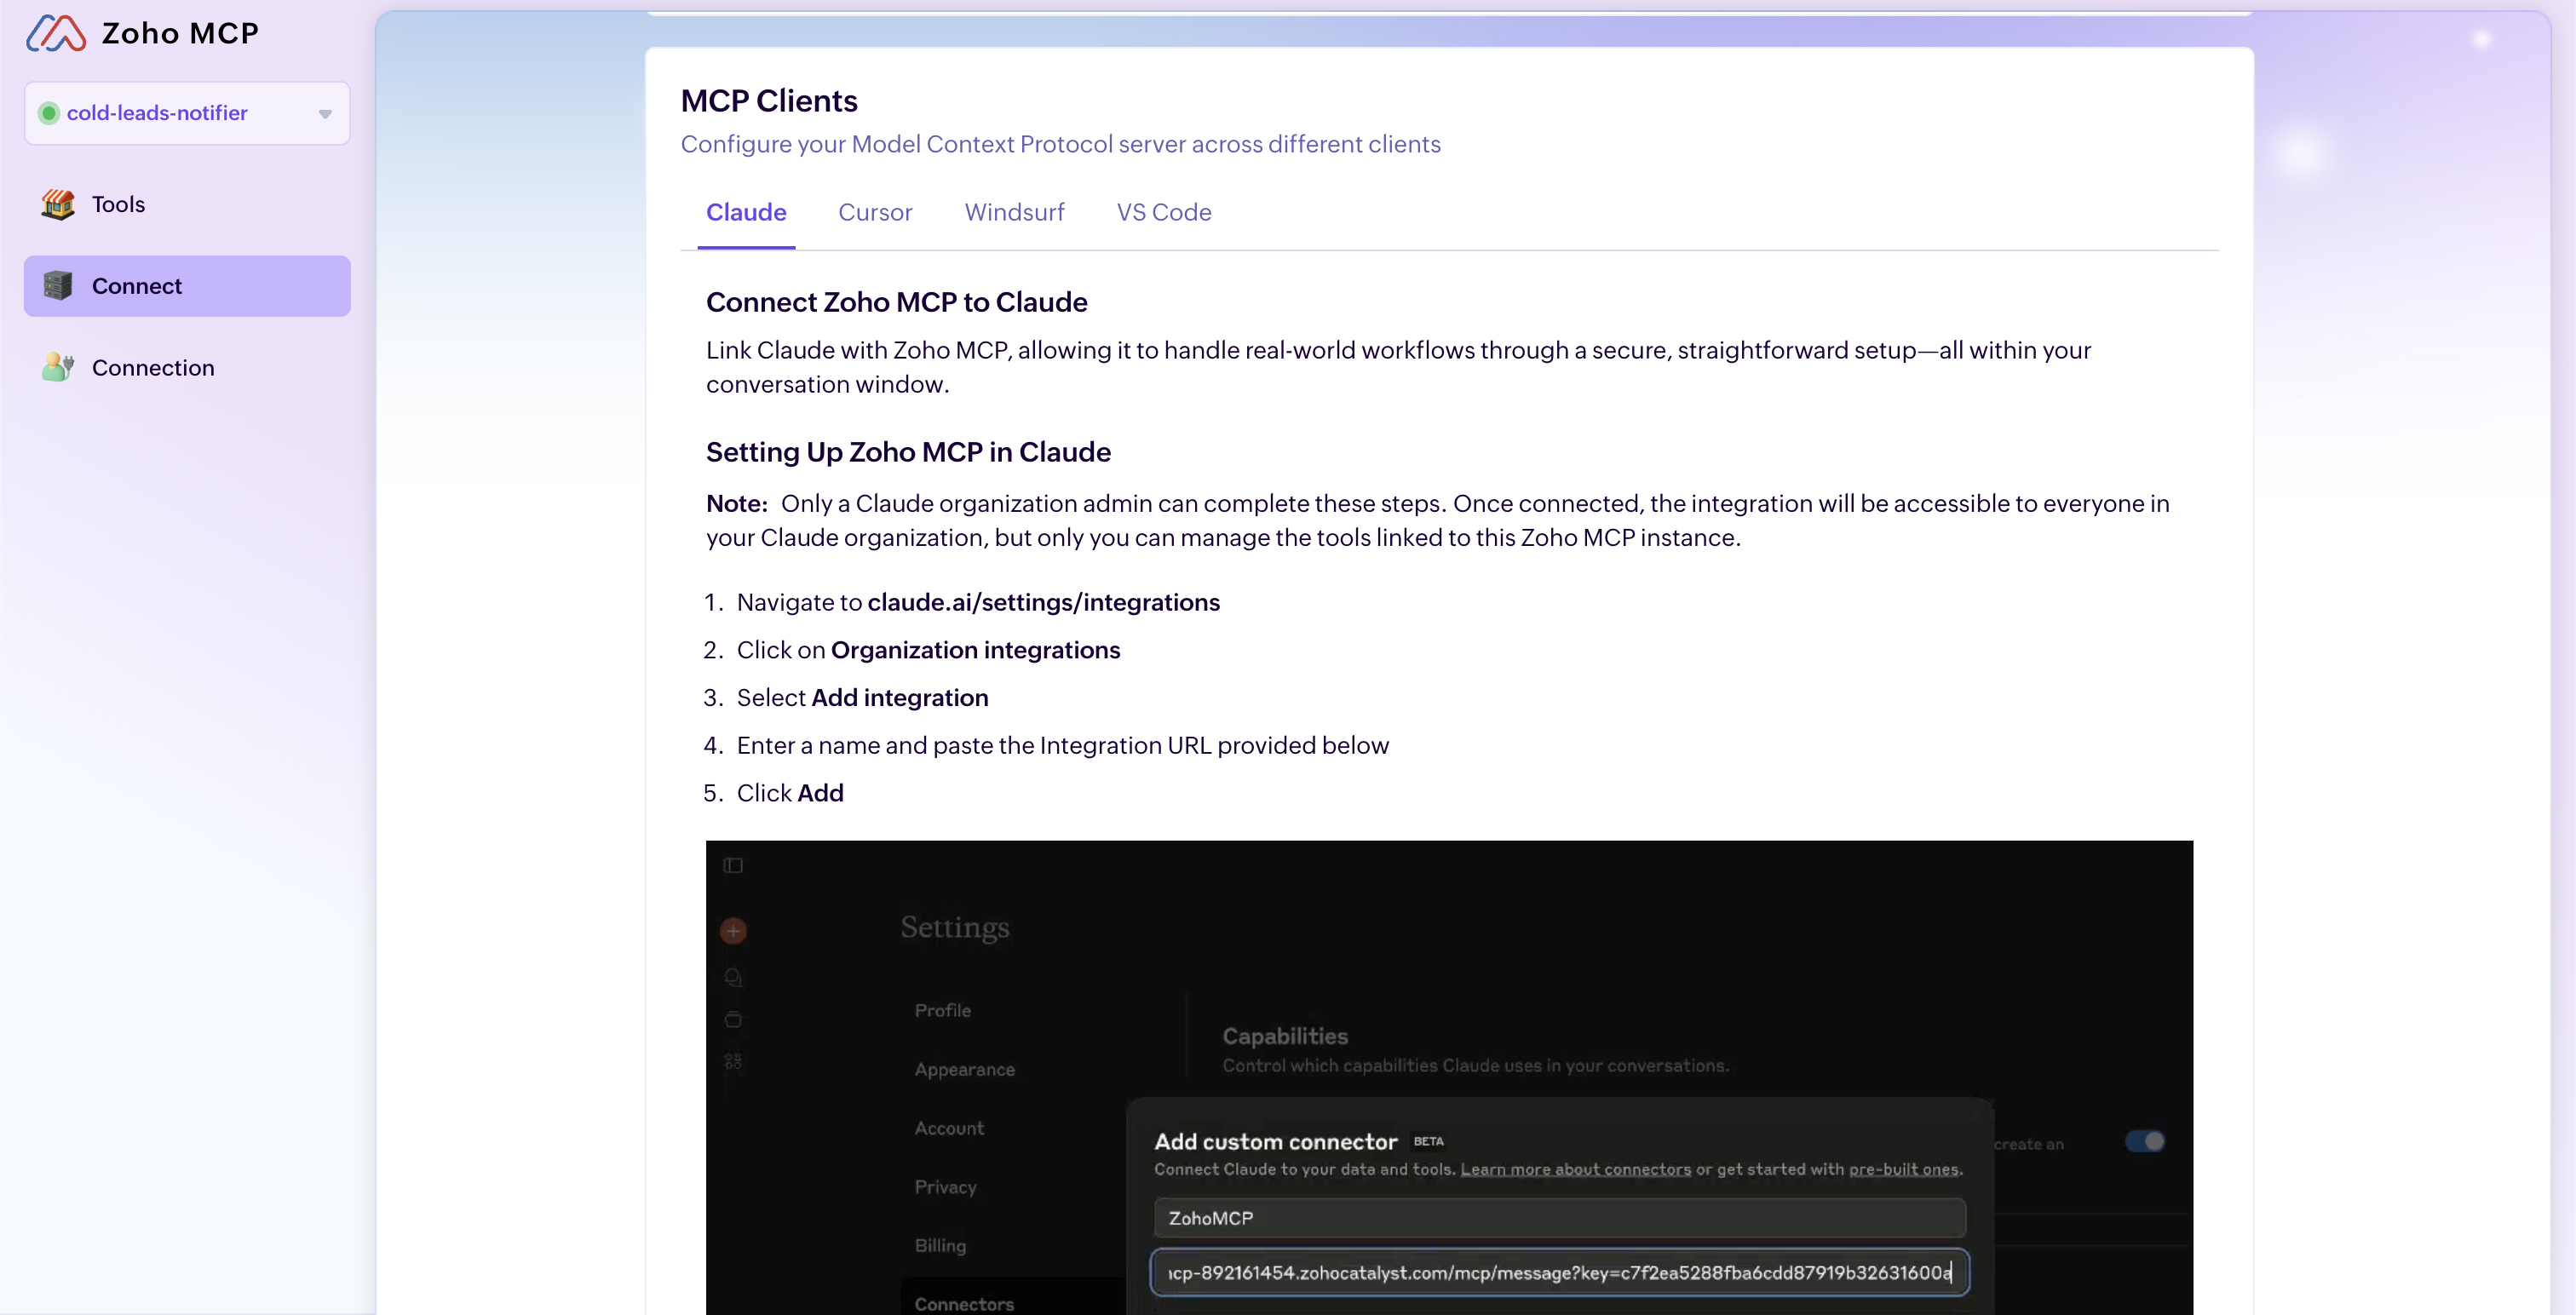Viewport: 2576px width, 1315px height.
Task: Click the Learn more about connectors link
Action: click(1575, 1169)
